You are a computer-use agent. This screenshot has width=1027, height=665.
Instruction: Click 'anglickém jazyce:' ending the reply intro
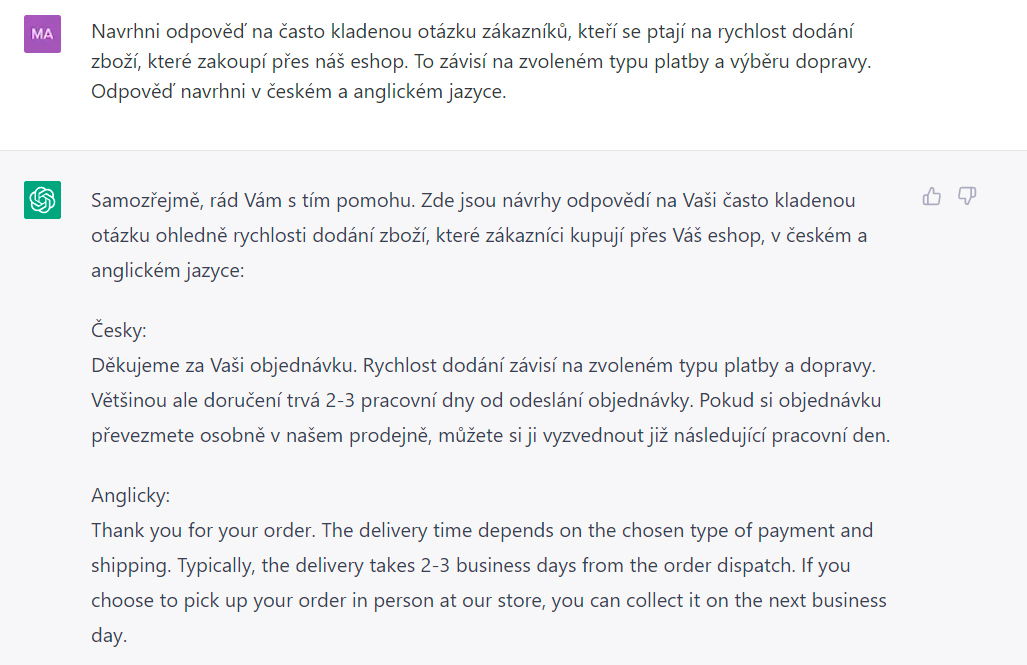point(168,271)
